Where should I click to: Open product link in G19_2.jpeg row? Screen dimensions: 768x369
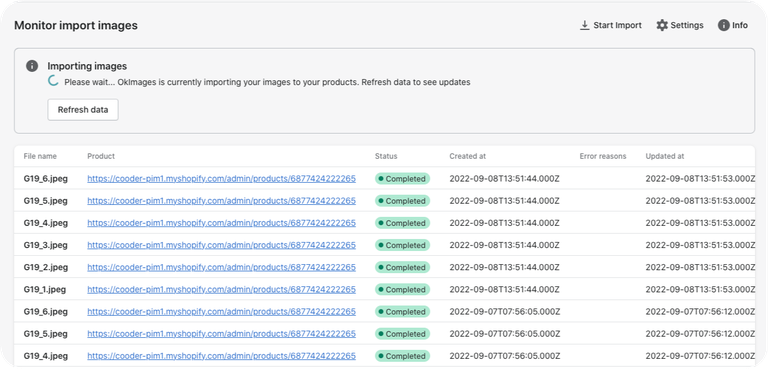(221, 268)
